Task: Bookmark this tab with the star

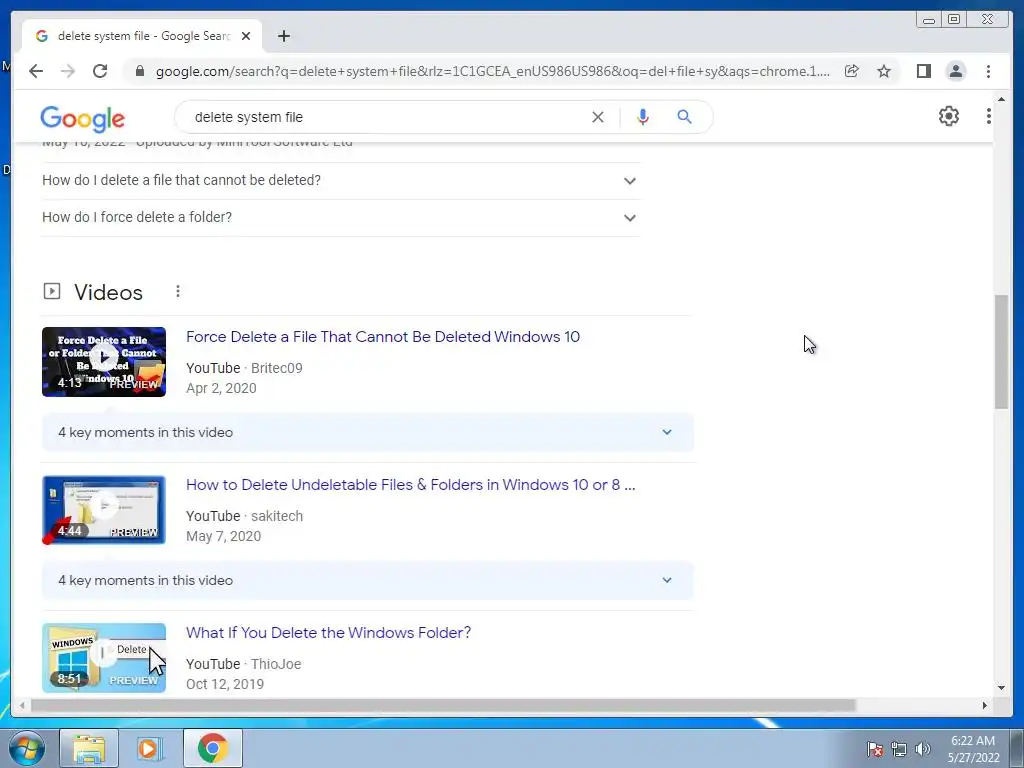Action: tap(884, 71)
